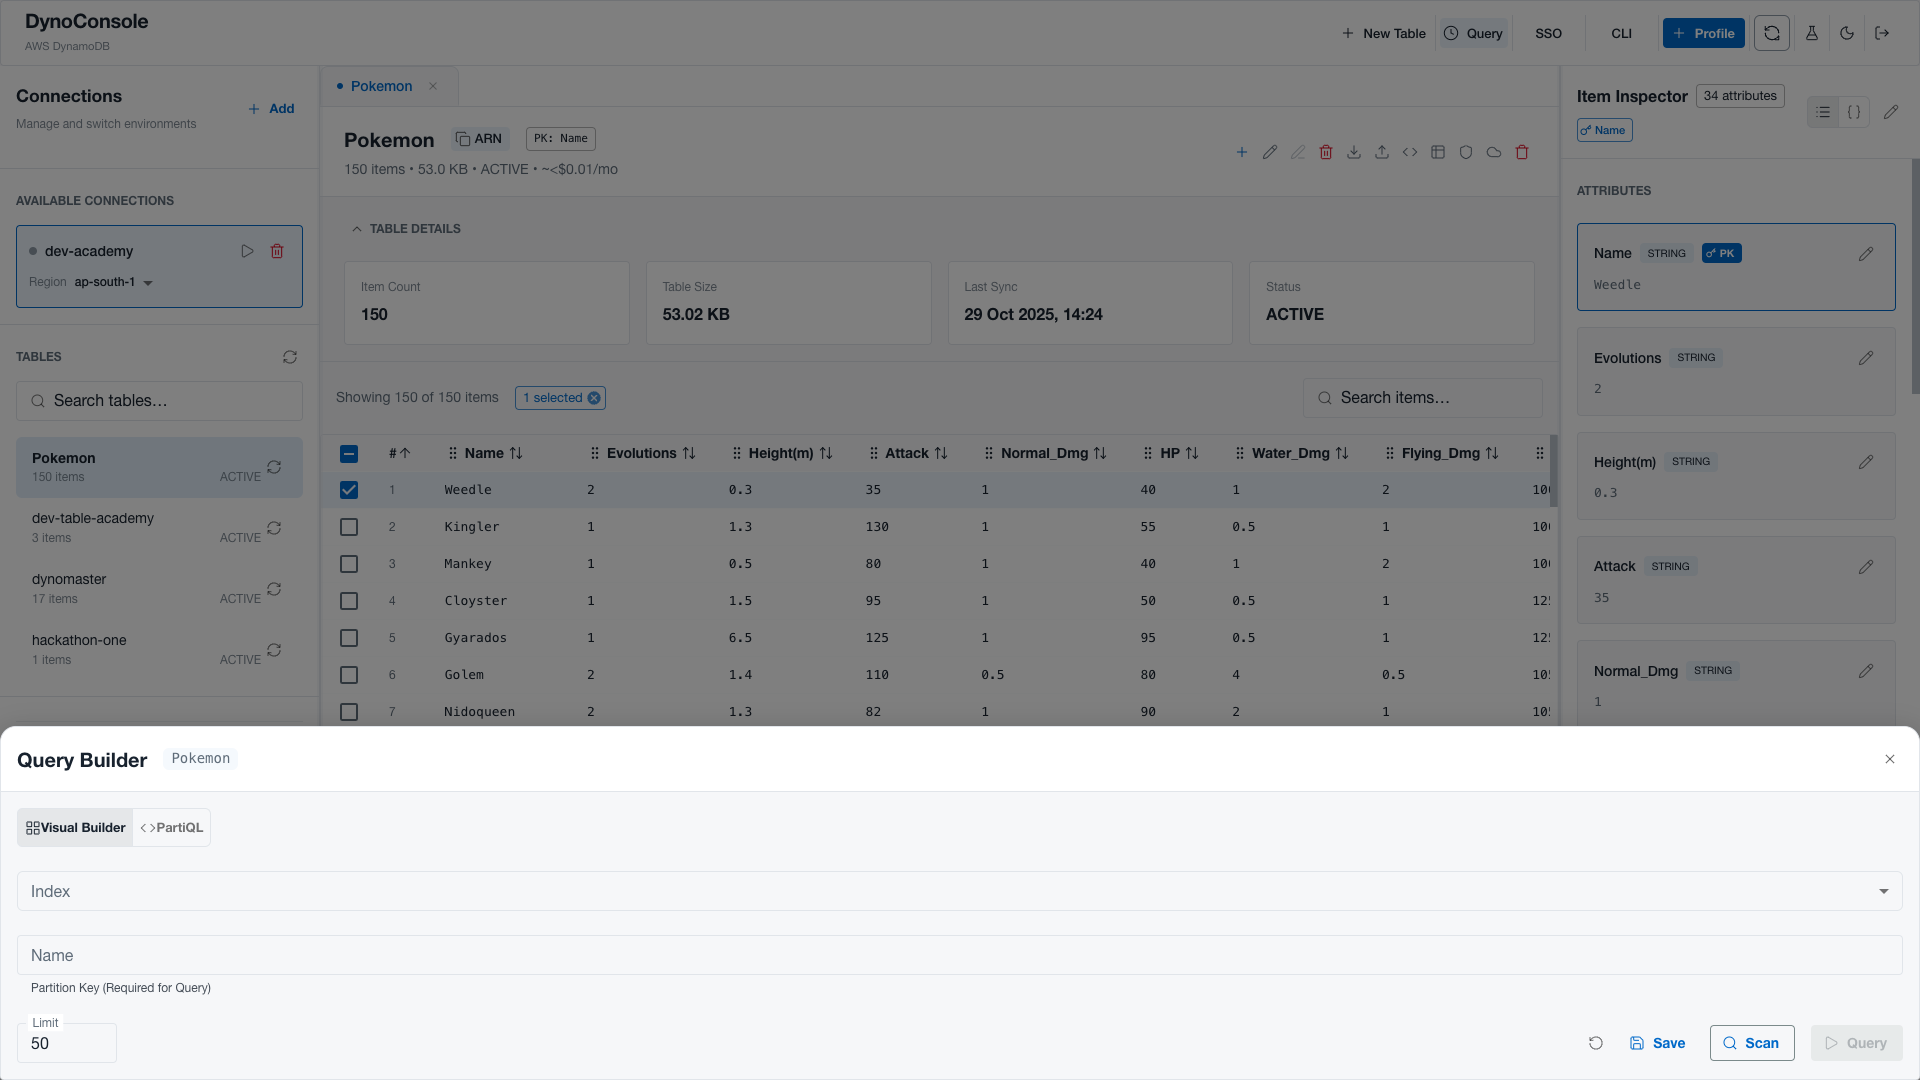The image size is (1920, 1080).
Task: Click the cloud icon in the table toolbar
Action: 1493,152
